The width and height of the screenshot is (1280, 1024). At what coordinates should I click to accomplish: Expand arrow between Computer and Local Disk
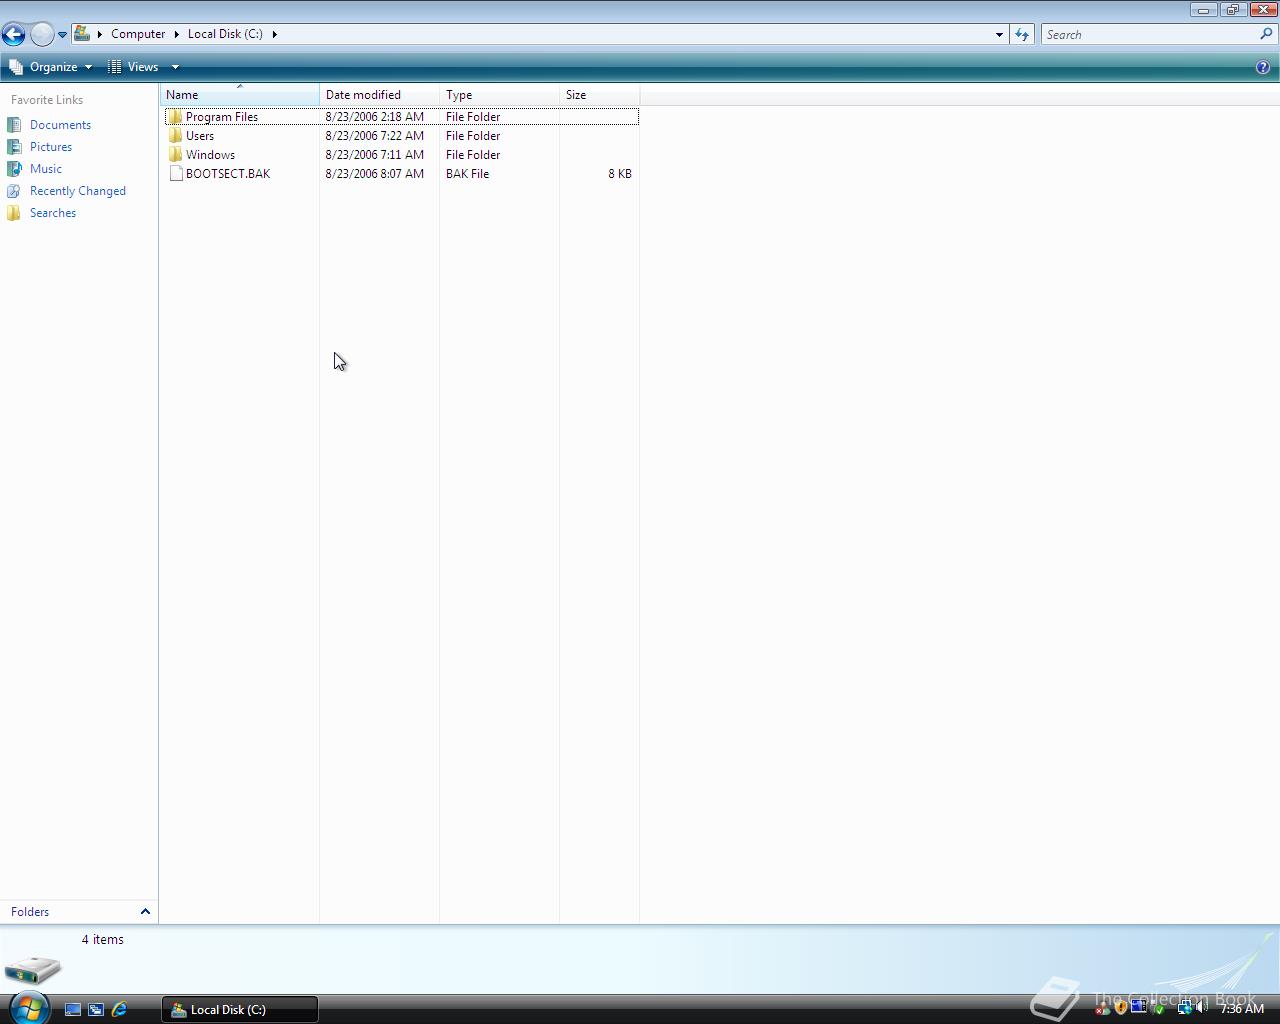[177, 34]
